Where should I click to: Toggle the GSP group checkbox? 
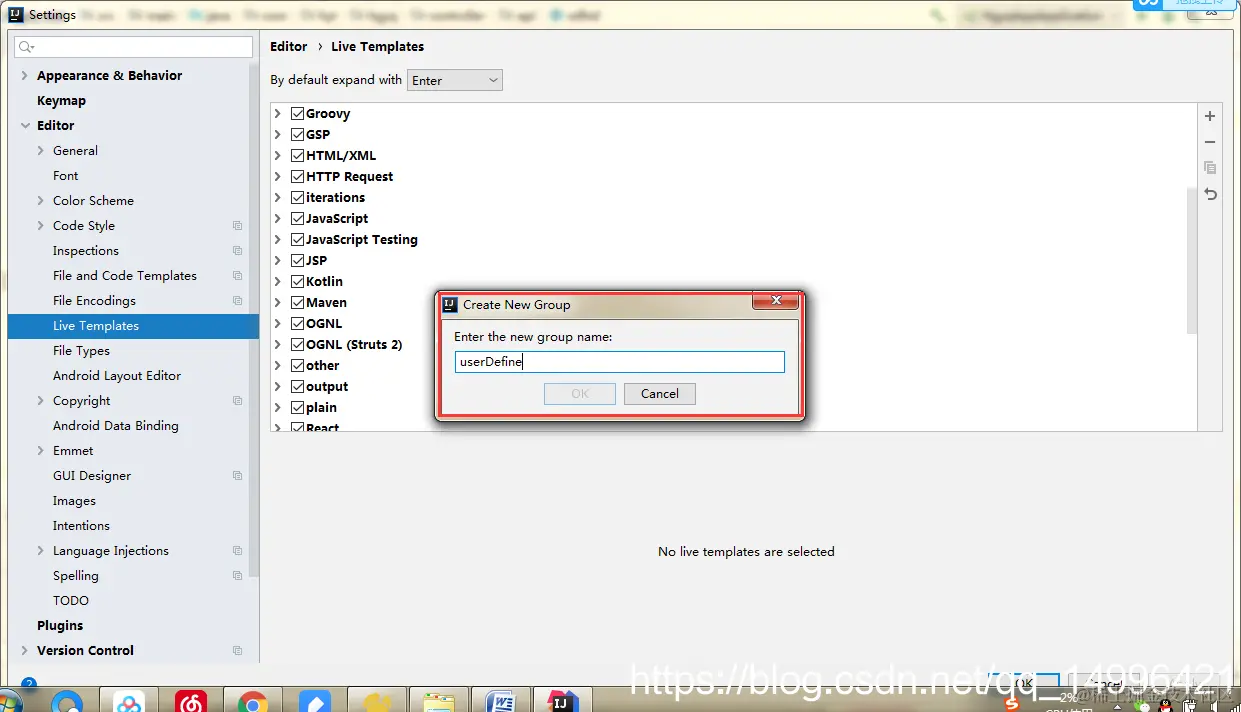click(x=298, y=135)
